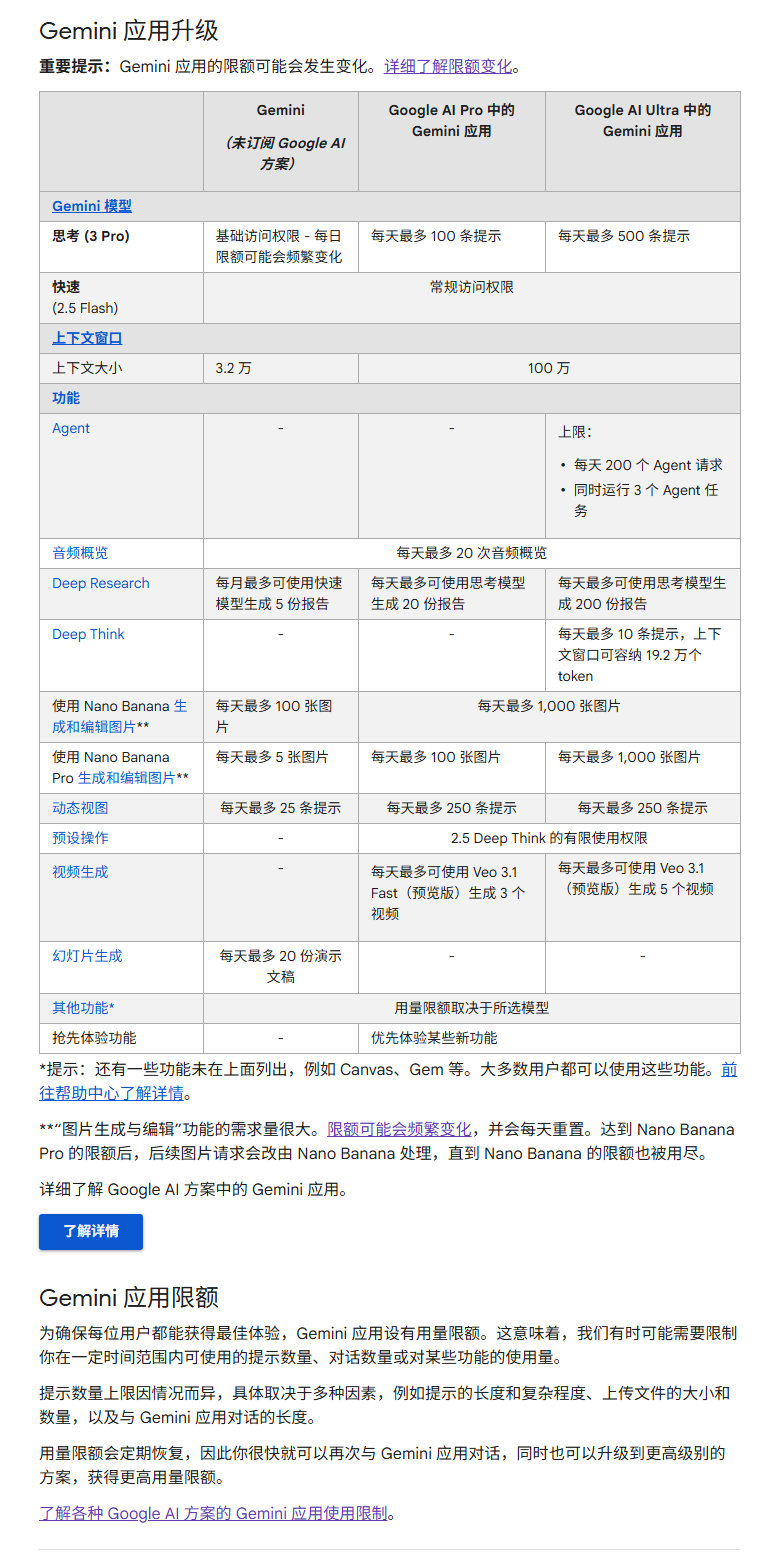Click the 限额可能会频繁变化 link
The width and height of the screenshot is (772, 1555).
click(x=399, y=1129)
